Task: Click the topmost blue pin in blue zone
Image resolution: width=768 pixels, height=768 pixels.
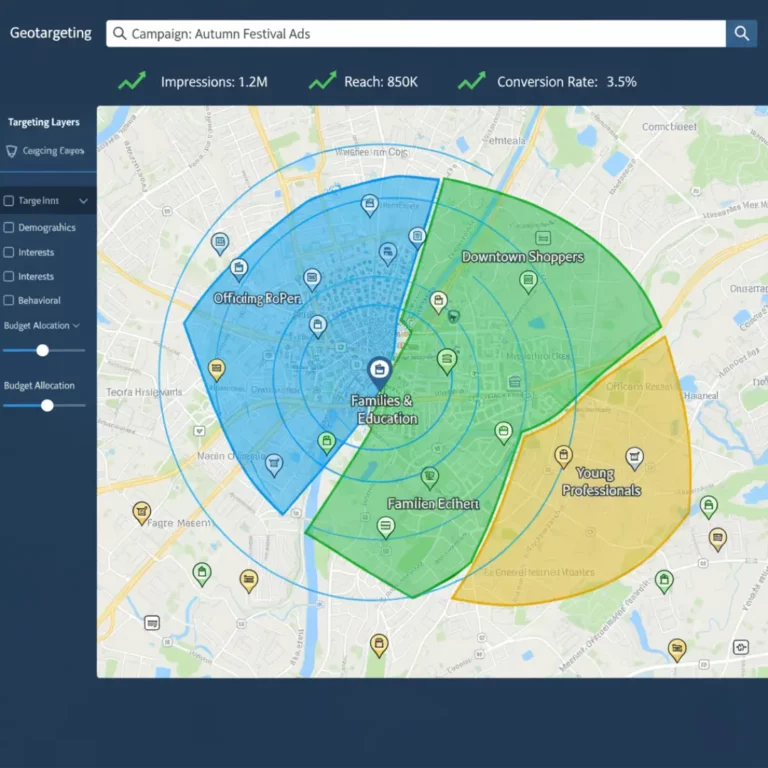Action: click(x=370, y=205)
